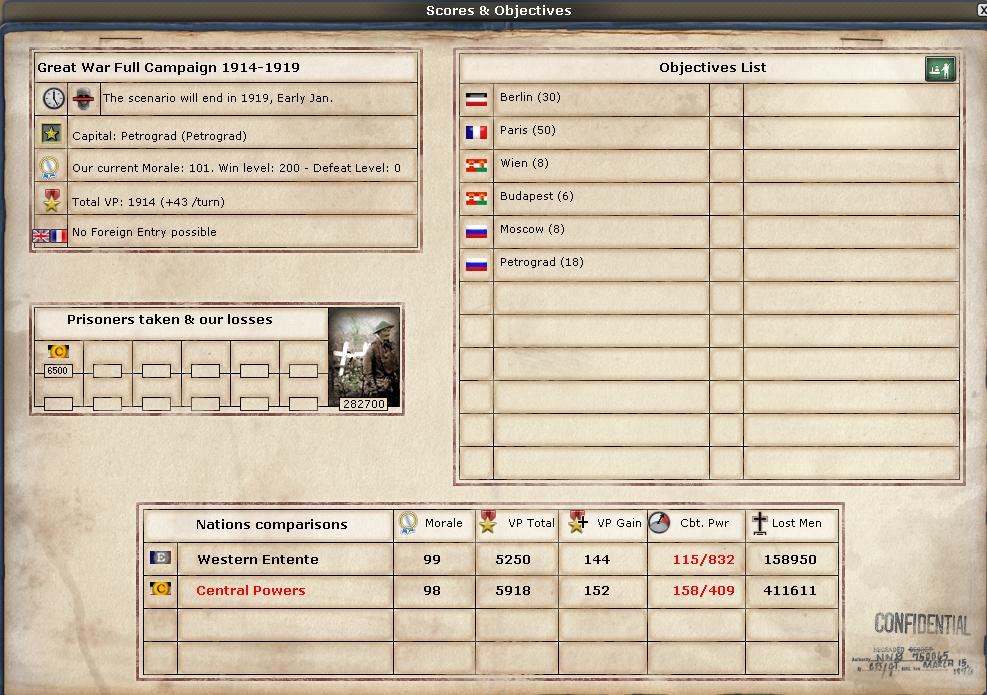The image size is (987, 695).
Task: Click the 6500 prisoners count box
Action: click(58, 371)
